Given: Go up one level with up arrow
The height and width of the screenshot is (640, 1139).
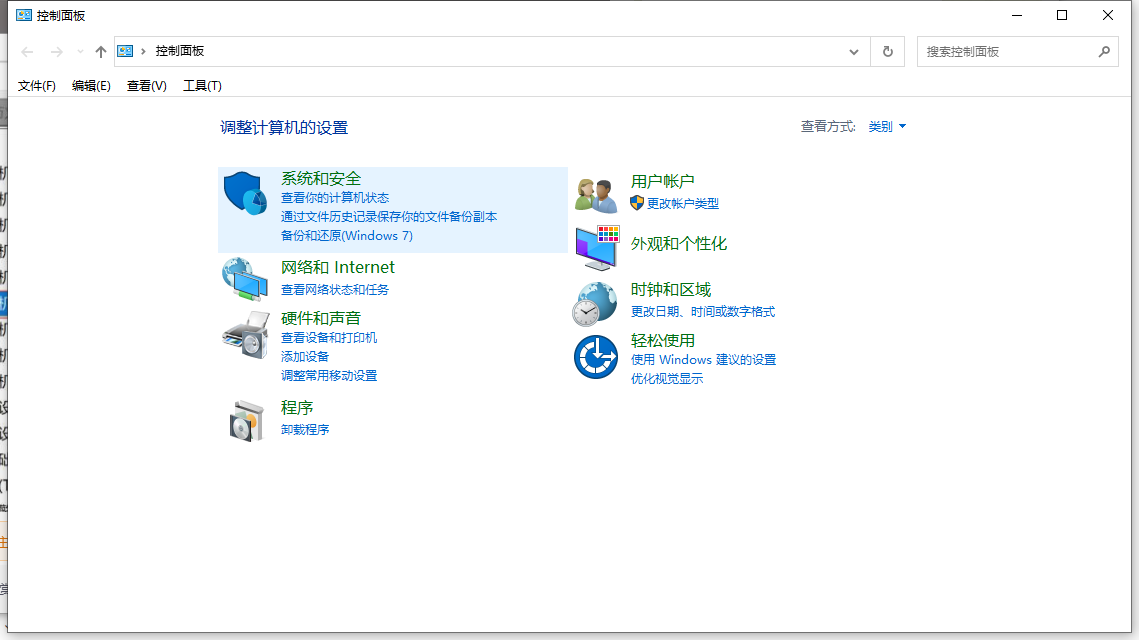Looking at the screenshot, I should pos(101,52).
